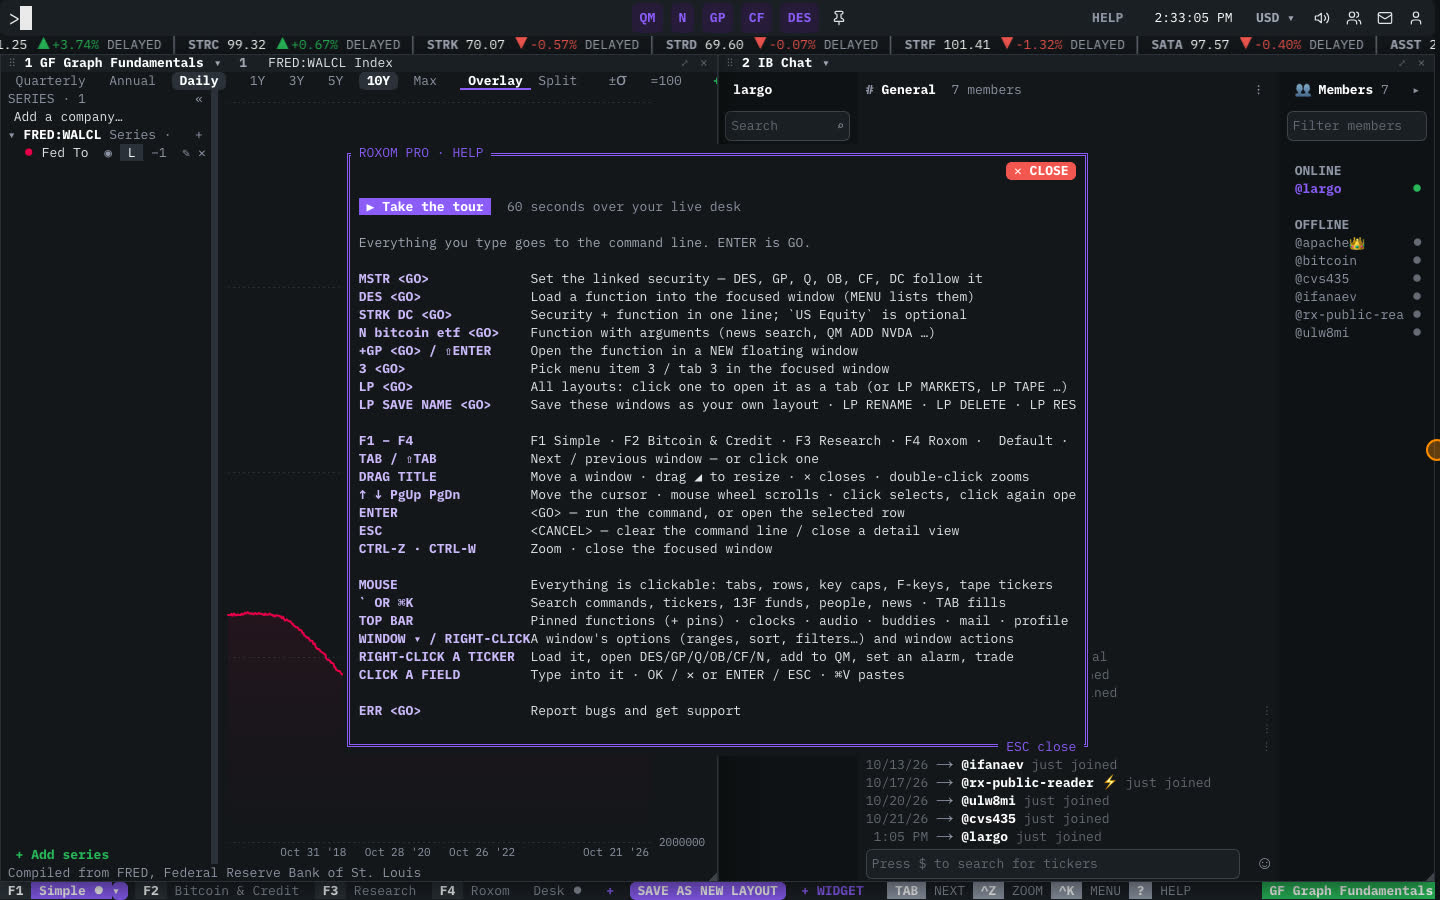
Task: Click + Add series below the list
Action: (62, 855)
